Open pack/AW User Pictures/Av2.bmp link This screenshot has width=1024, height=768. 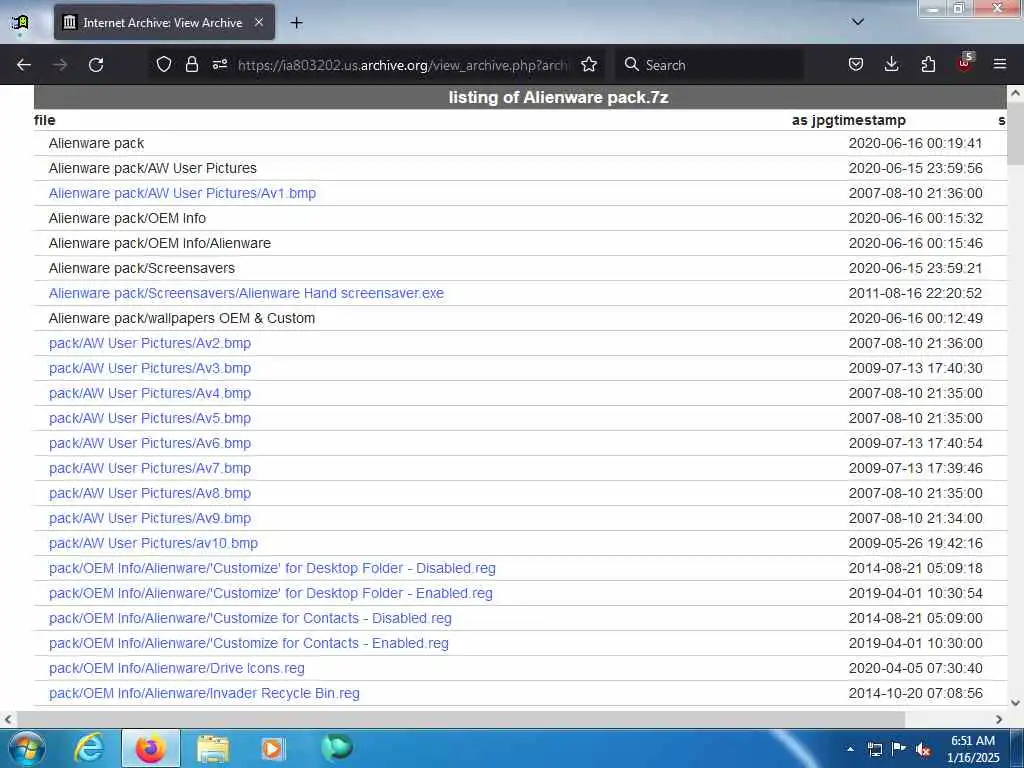150,344
